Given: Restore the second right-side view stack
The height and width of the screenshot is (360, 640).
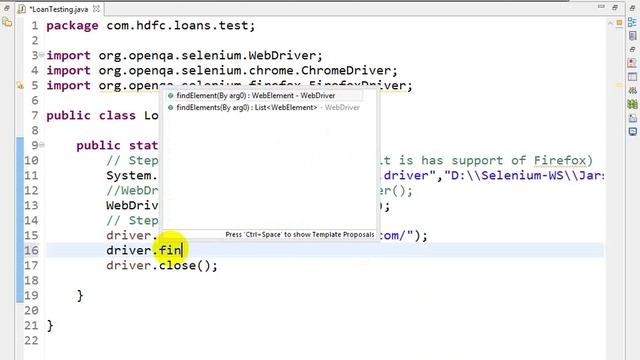Looking at the screenshot, I should pos(632,49).
